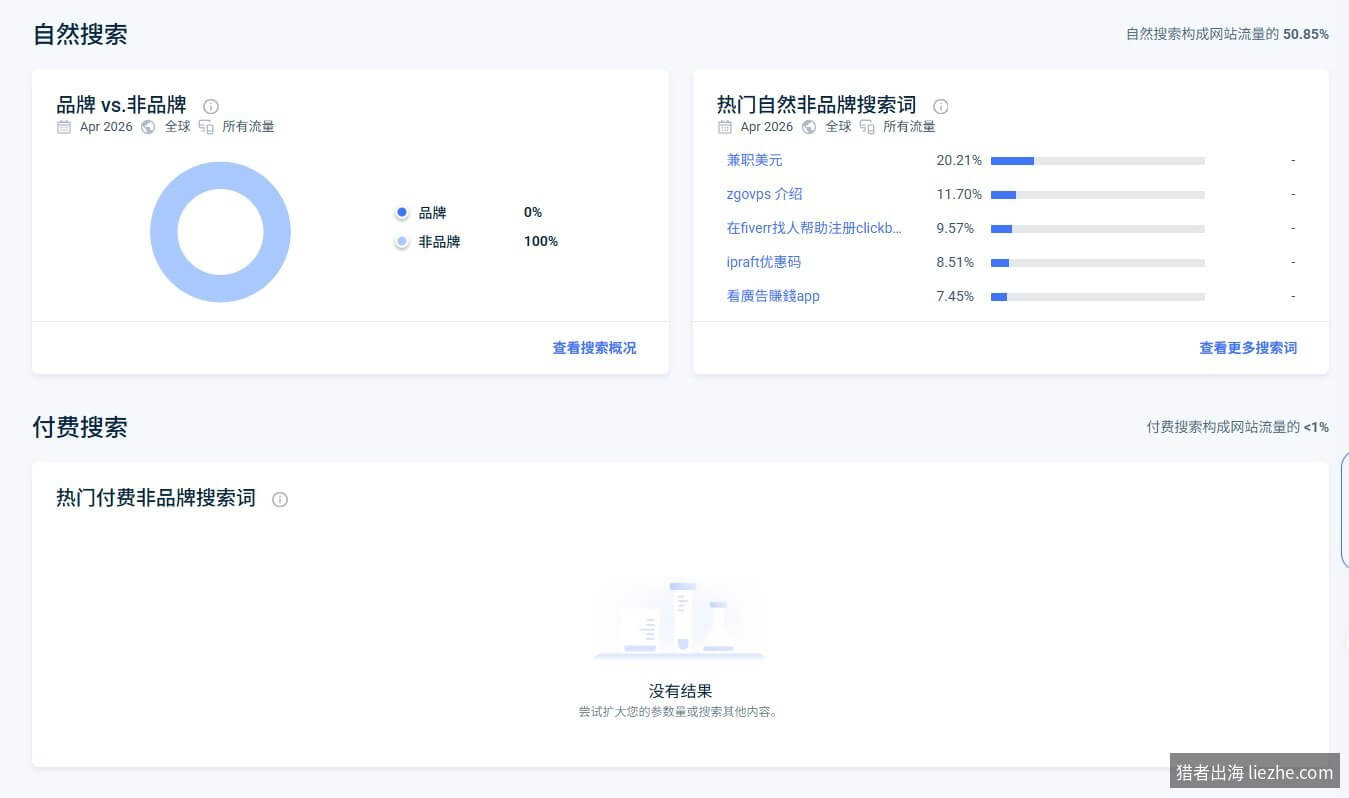Viewport: 1349px width, 798px height.
Task: Click globe icon in 热门自然非品牌搜索词 card
Action: (x=809, y=127)
